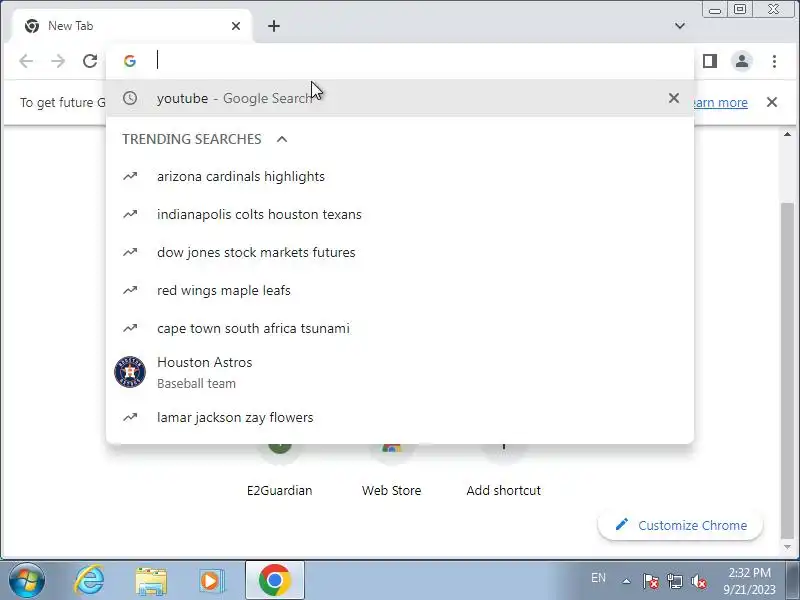Click the back navigation arrow
Viewport: 800px width, 600px height.
point(26,61)
